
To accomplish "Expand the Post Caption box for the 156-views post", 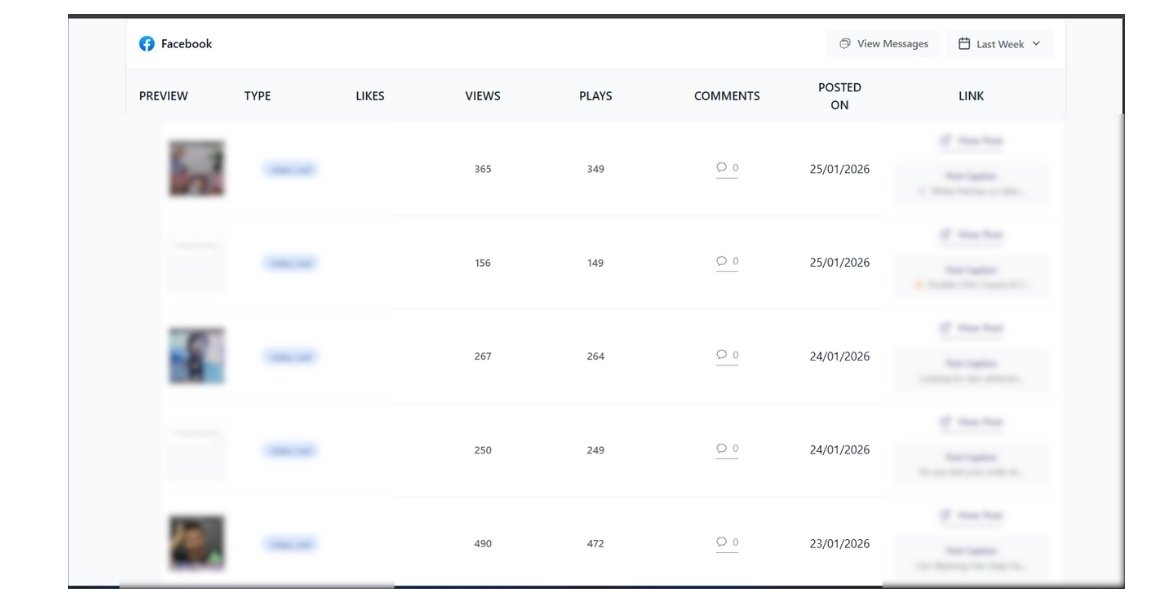I will tap(971, 277).
